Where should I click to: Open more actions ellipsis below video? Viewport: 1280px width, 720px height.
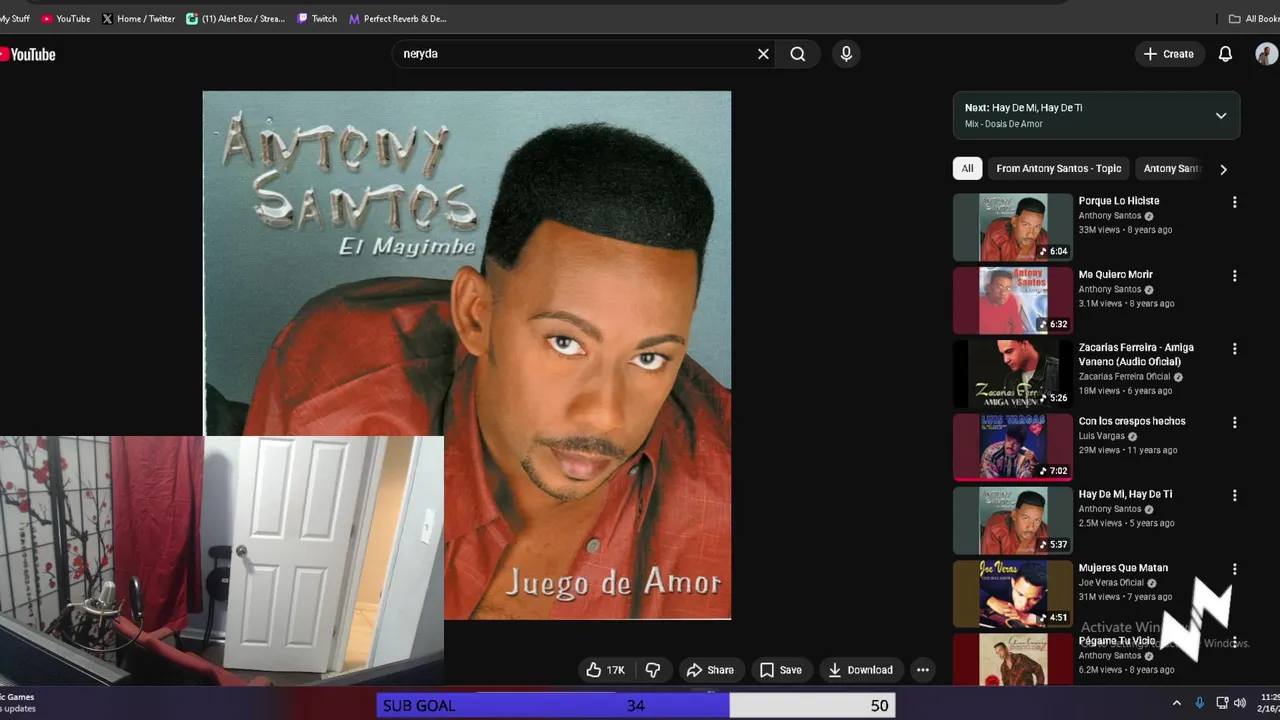point(923,670)
